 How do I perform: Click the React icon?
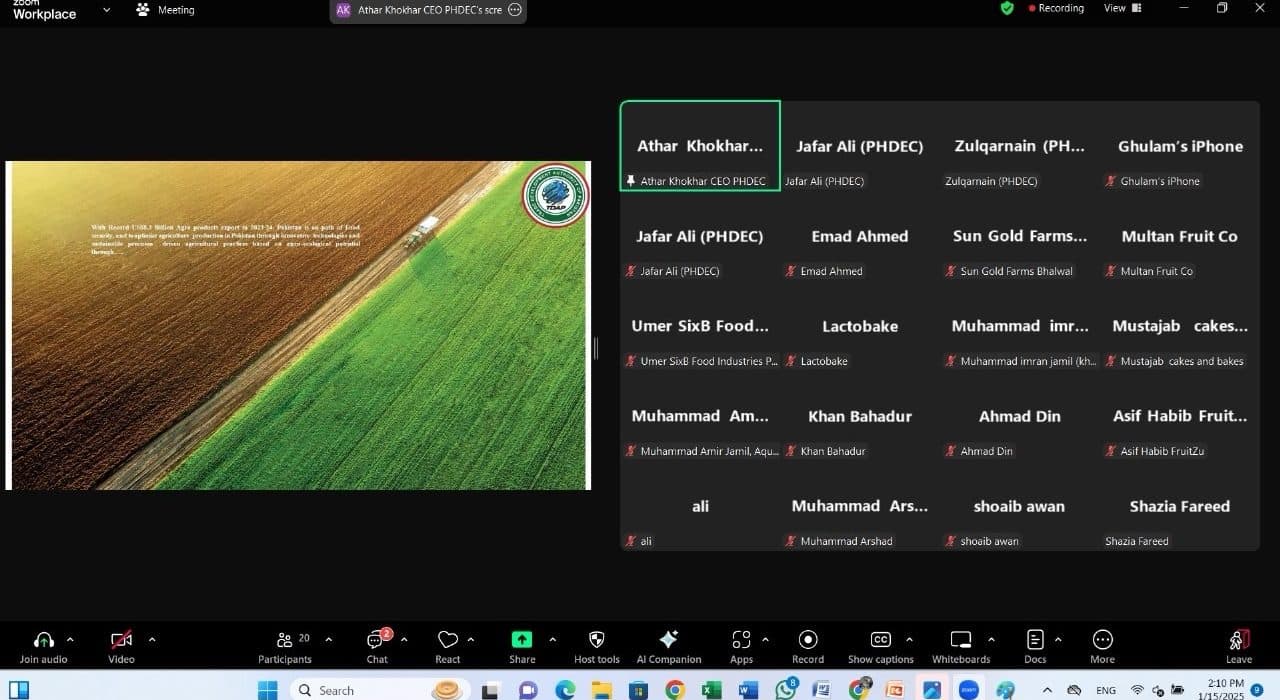[447, 641]
